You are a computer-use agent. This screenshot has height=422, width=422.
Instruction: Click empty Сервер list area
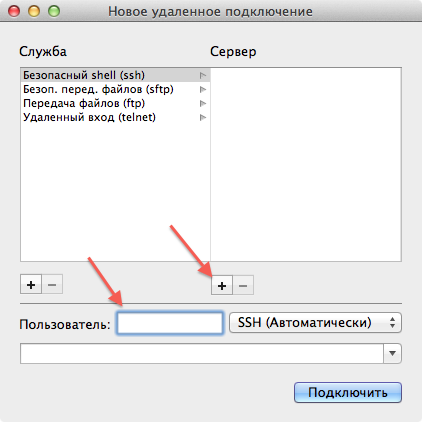click(306, 165)
